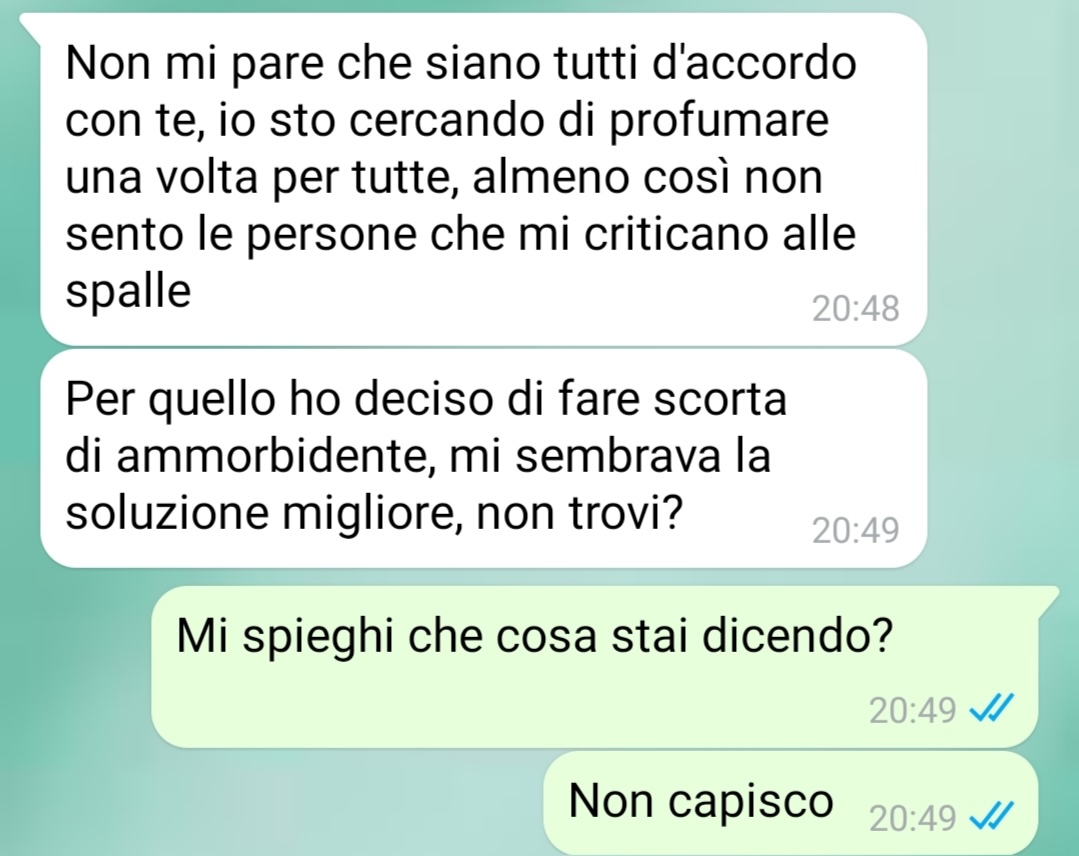Select the message starting "Non mi pare che"
This screenshot has width=1079, height=856.
tap(484, 179)
